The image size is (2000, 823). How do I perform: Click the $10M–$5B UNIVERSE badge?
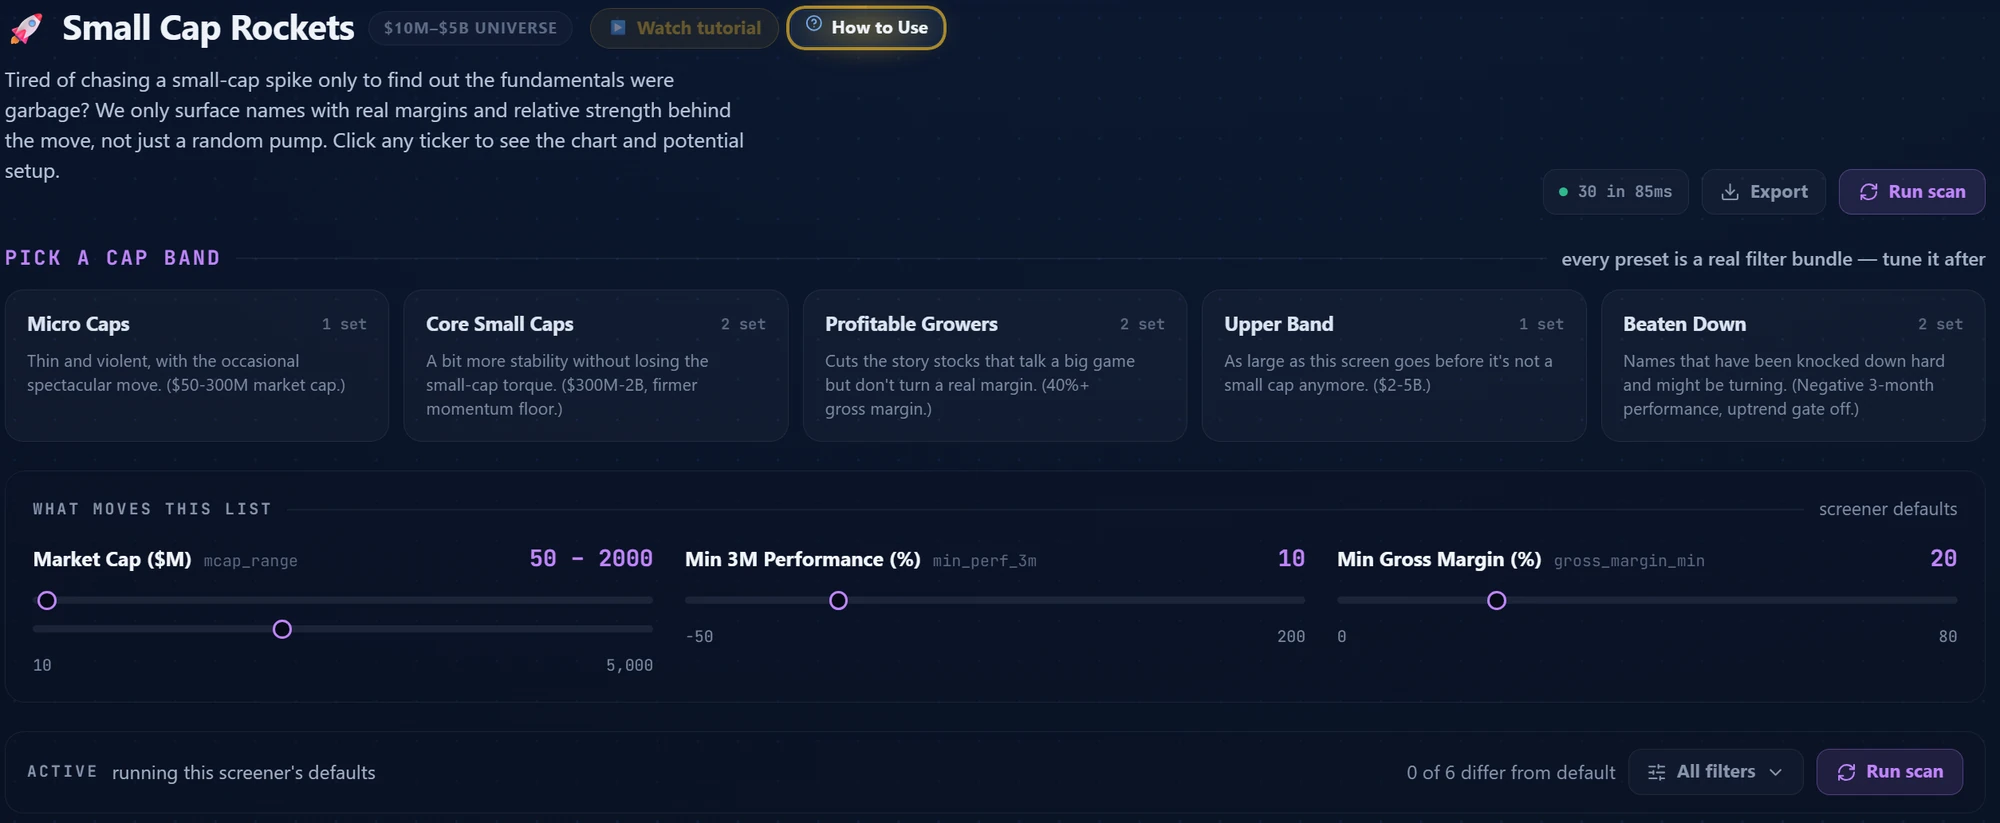pos(470,28)
